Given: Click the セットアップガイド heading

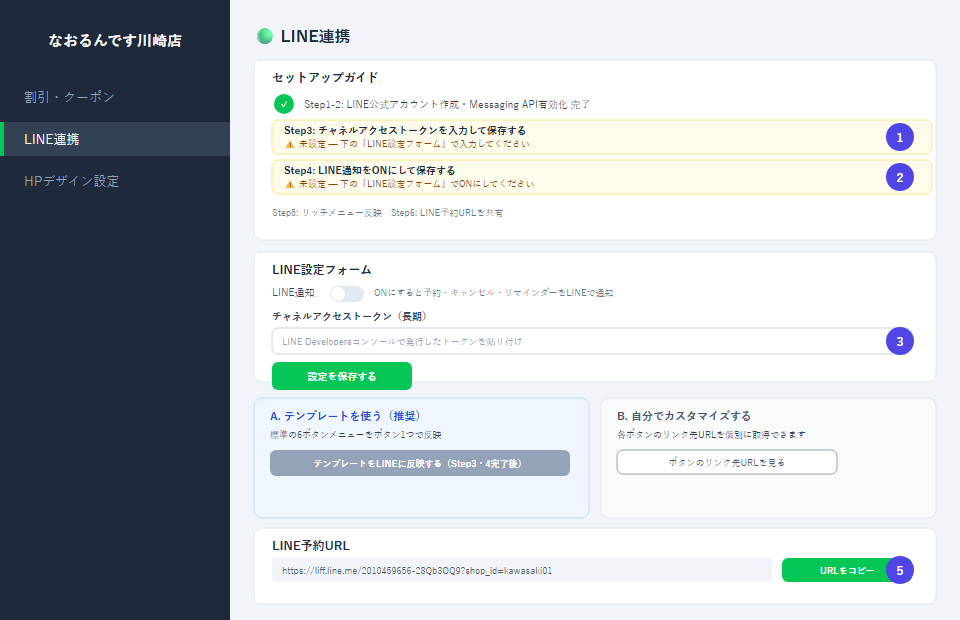Looking at the screenshot, I should click(325, 78).
